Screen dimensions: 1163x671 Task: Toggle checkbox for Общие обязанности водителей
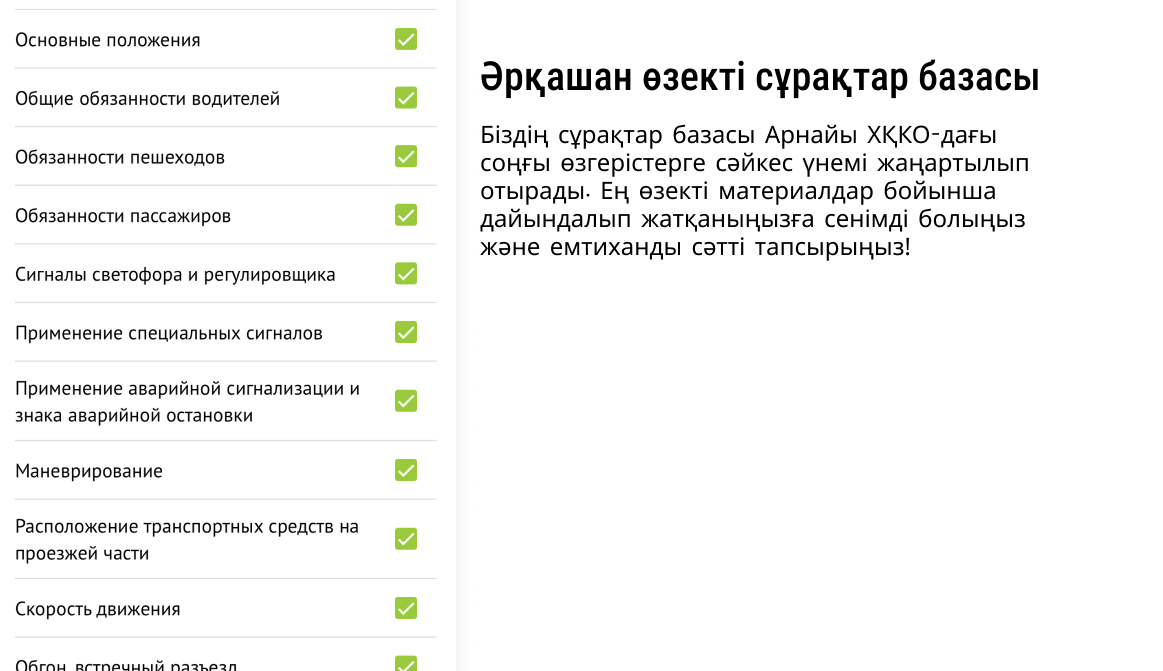[x=406, y=98]
